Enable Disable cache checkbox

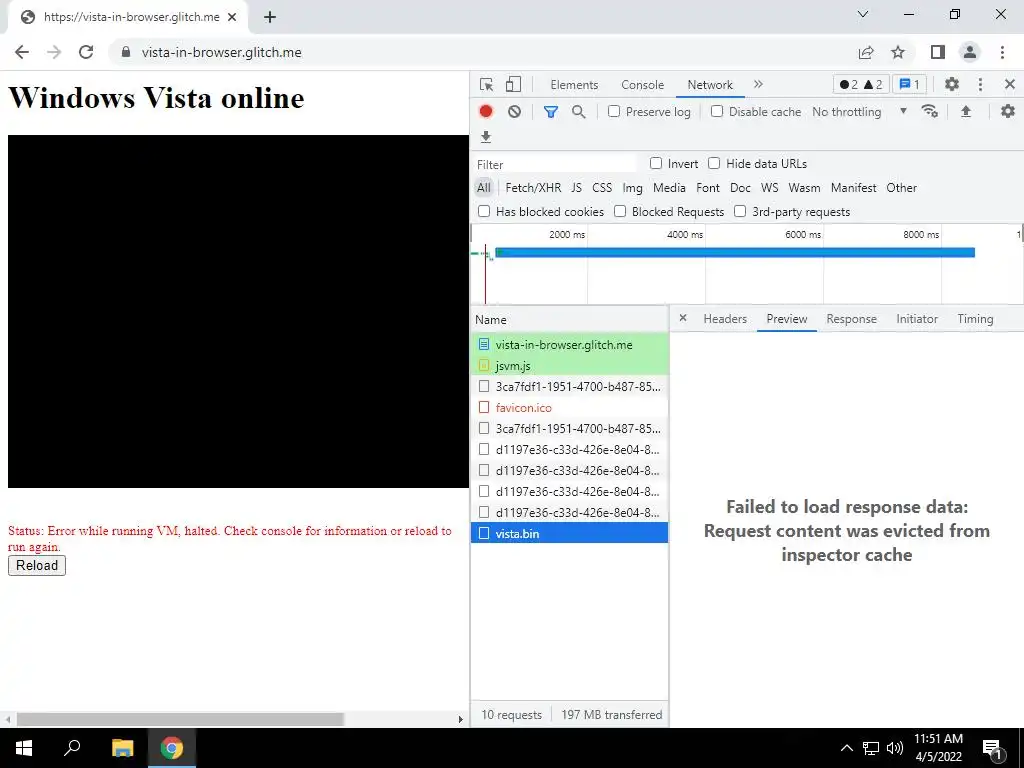pos(716,111)
